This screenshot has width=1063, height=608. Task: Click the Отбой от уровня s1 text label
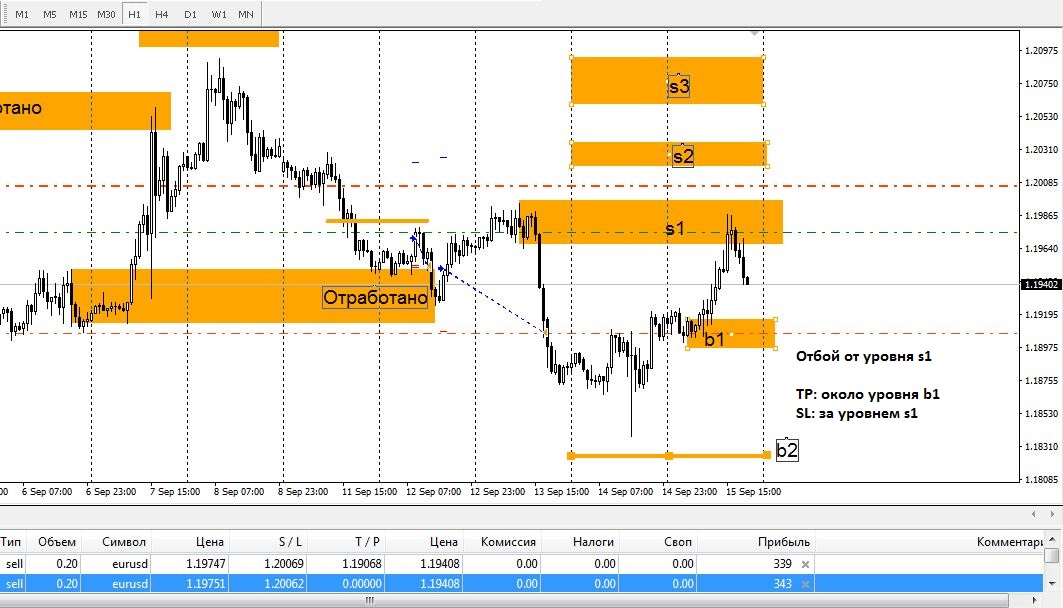pos(864,357)
